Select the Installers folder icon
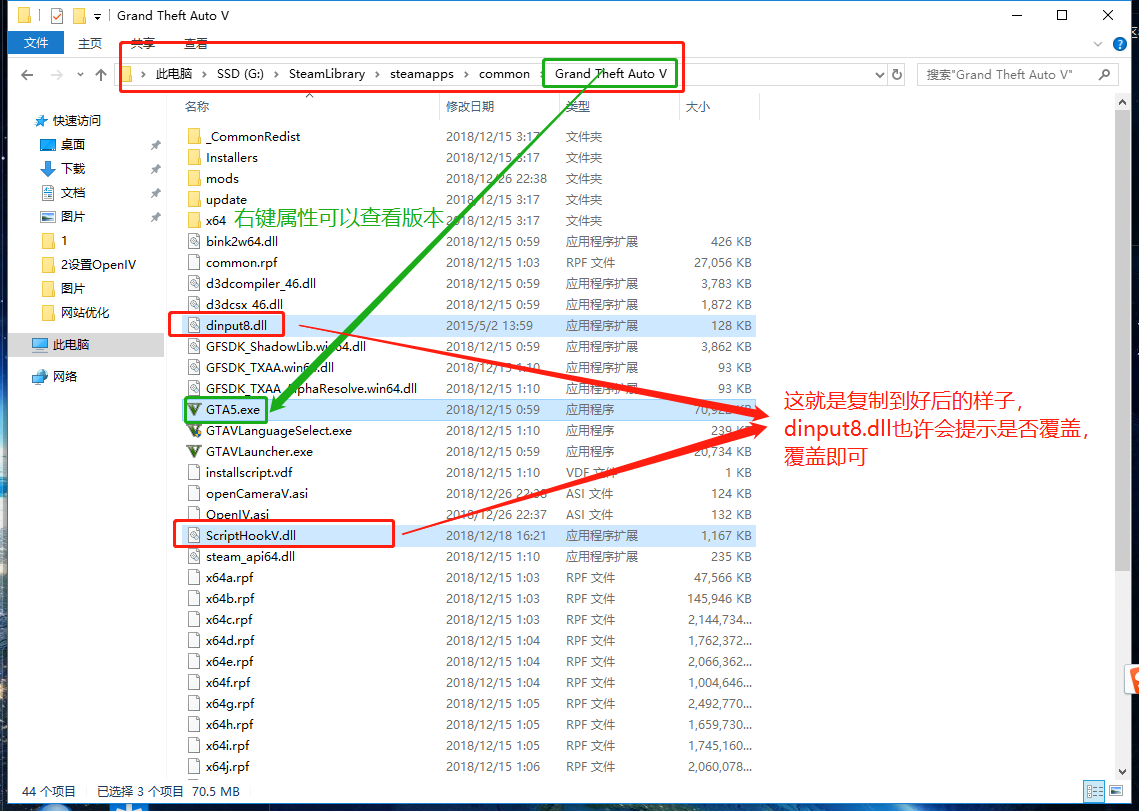 tap(193, 158)
